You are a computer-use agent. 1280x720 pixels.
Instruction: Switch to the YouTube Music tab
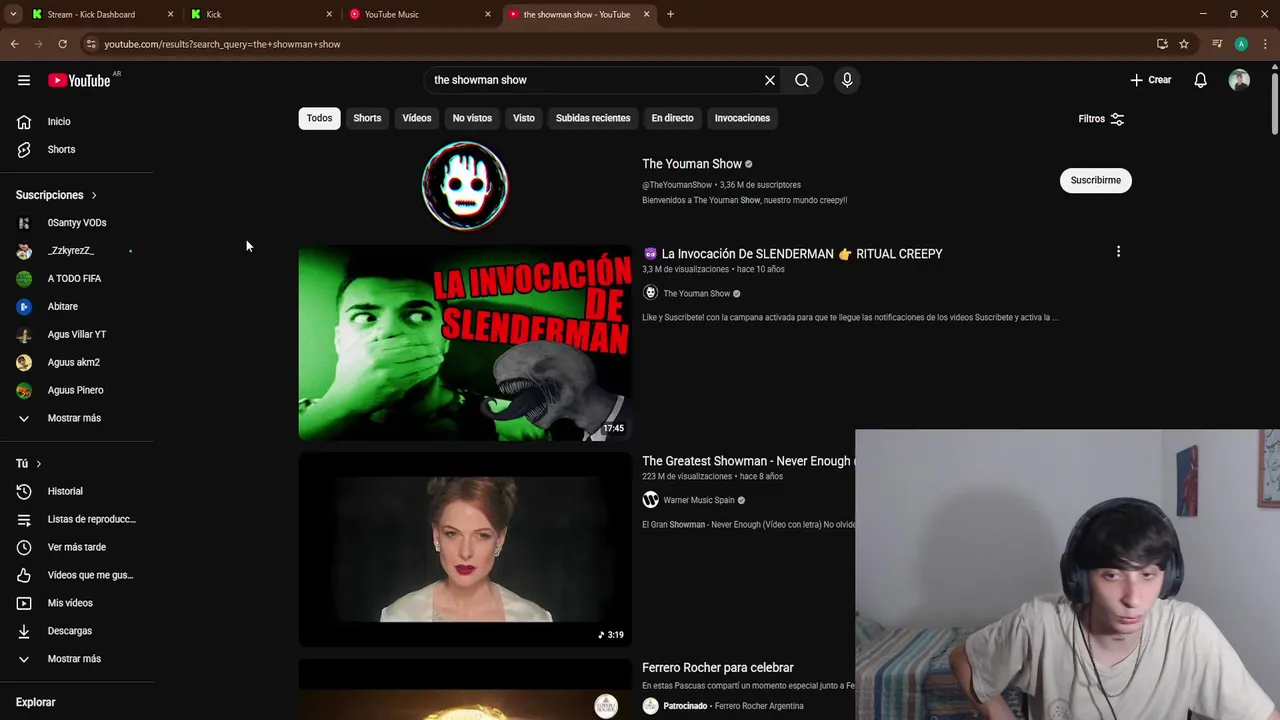419,14
